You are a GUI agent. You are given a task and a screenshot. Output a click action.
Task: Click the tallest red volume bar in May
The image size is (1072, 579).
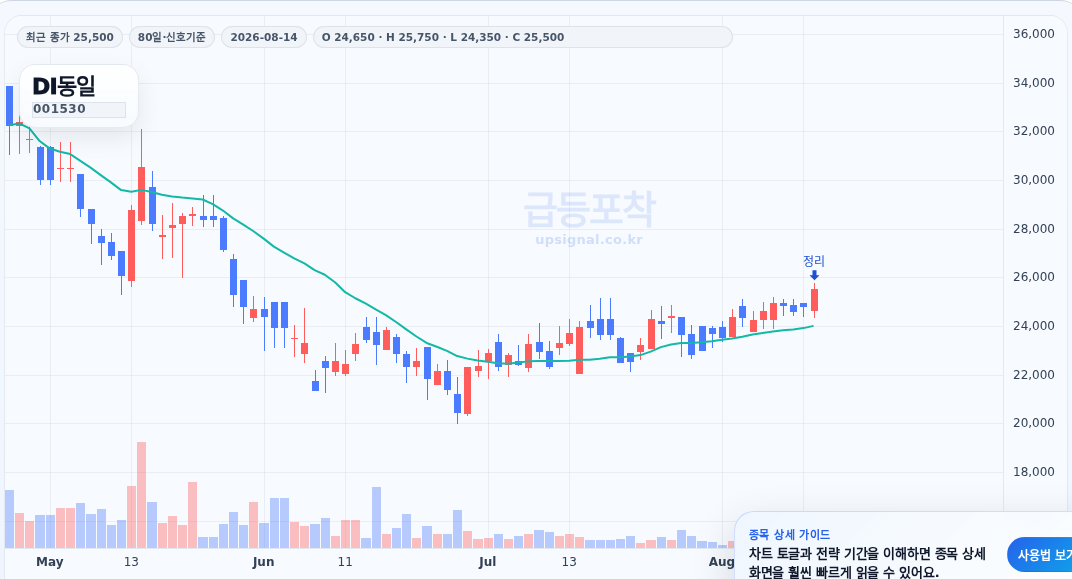(142, 495)
